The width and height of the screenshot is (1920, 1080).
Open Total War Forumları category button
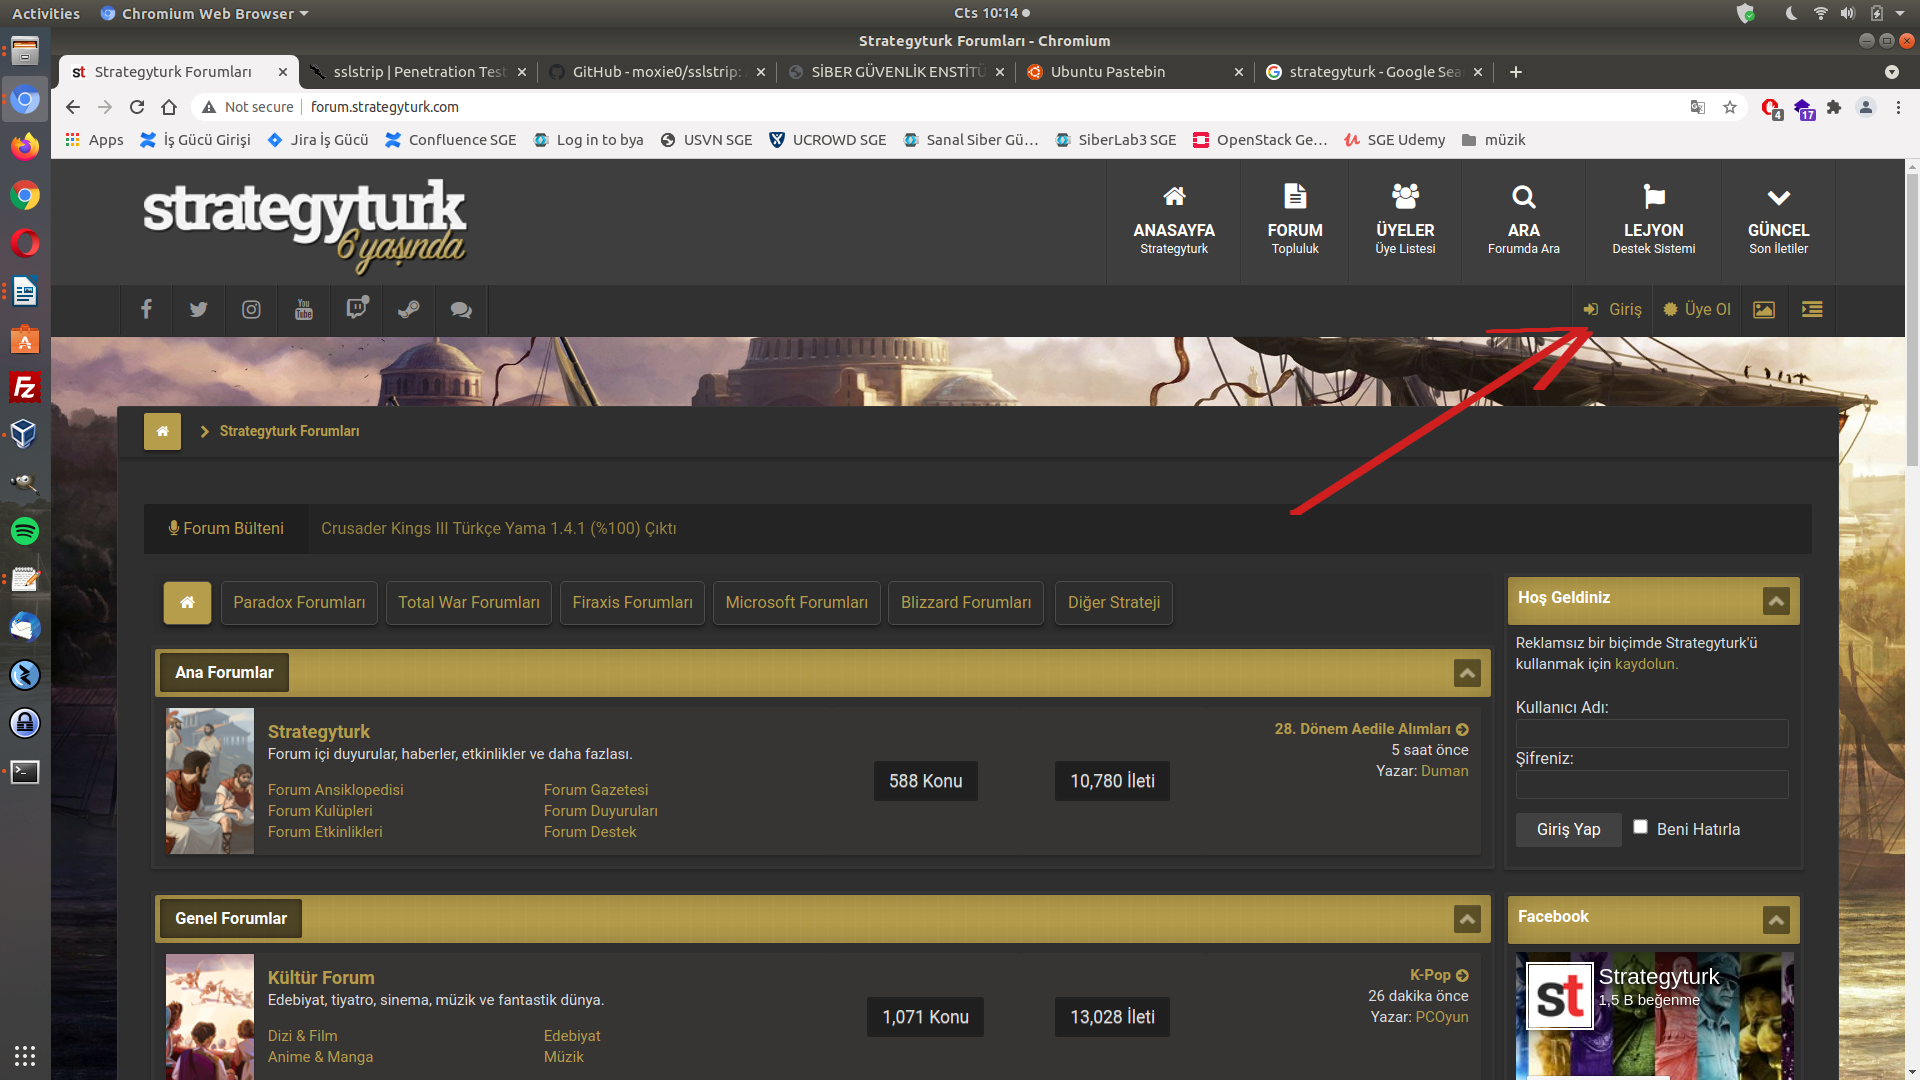pyautogui.click(x=468, y=603)
